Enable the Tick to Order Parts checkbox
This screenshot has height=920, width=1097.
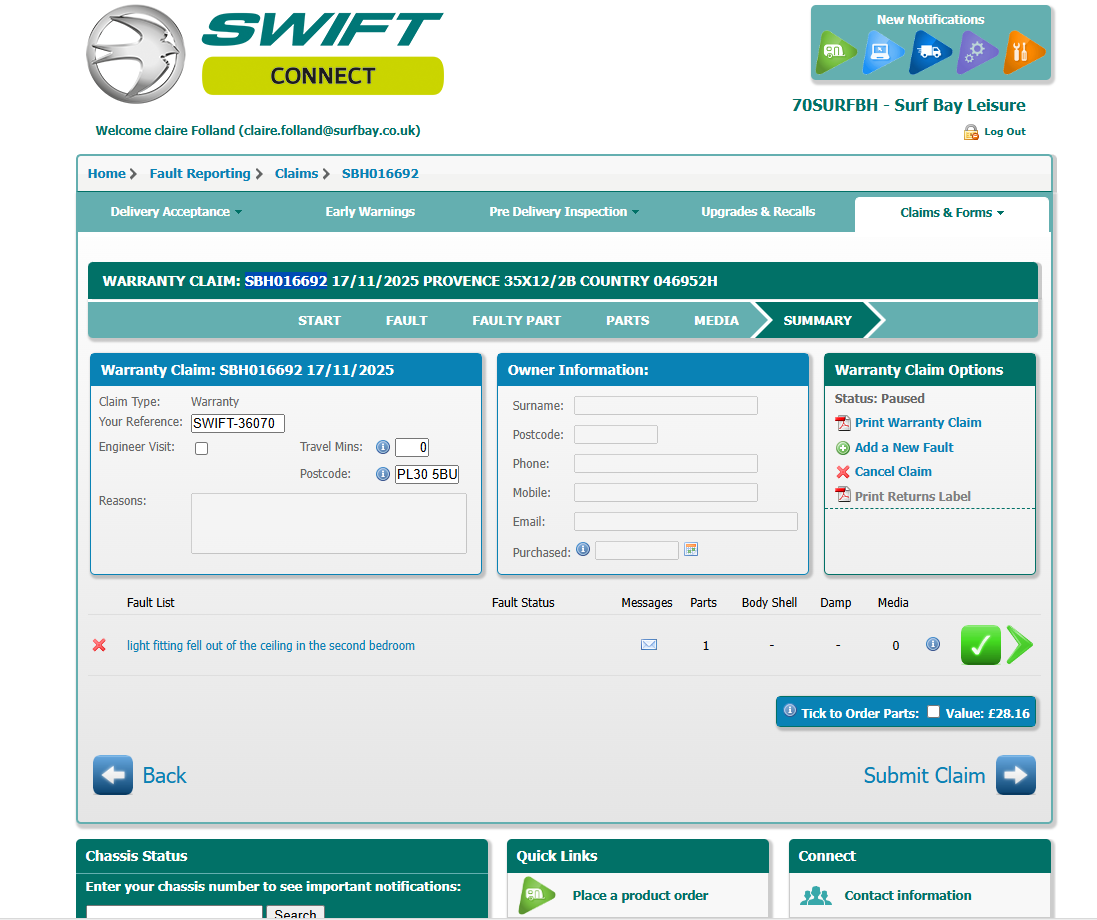tap(933, 712)
